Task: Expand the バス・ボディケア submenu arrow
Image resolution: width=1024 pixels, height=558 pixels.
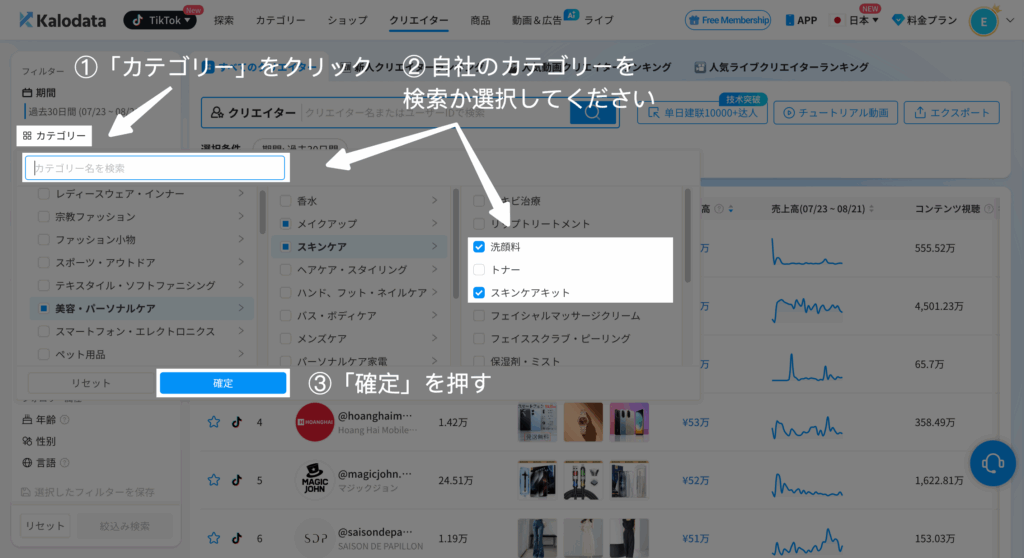Action: (x=434, y=315)
